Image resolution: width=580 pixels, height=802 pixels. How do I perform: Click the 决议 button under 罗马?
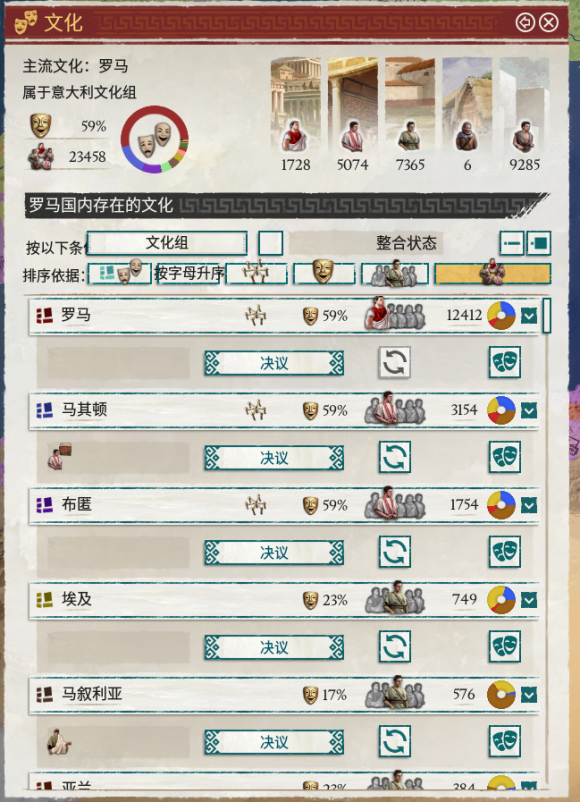(x=274, y=363)
